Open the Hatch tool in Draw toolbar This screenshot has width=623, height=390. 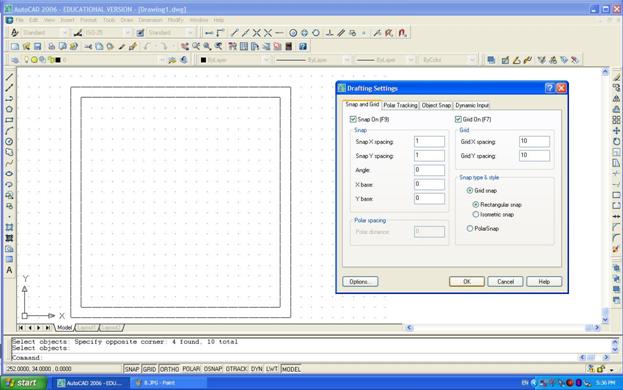click(x=10, y=228)
